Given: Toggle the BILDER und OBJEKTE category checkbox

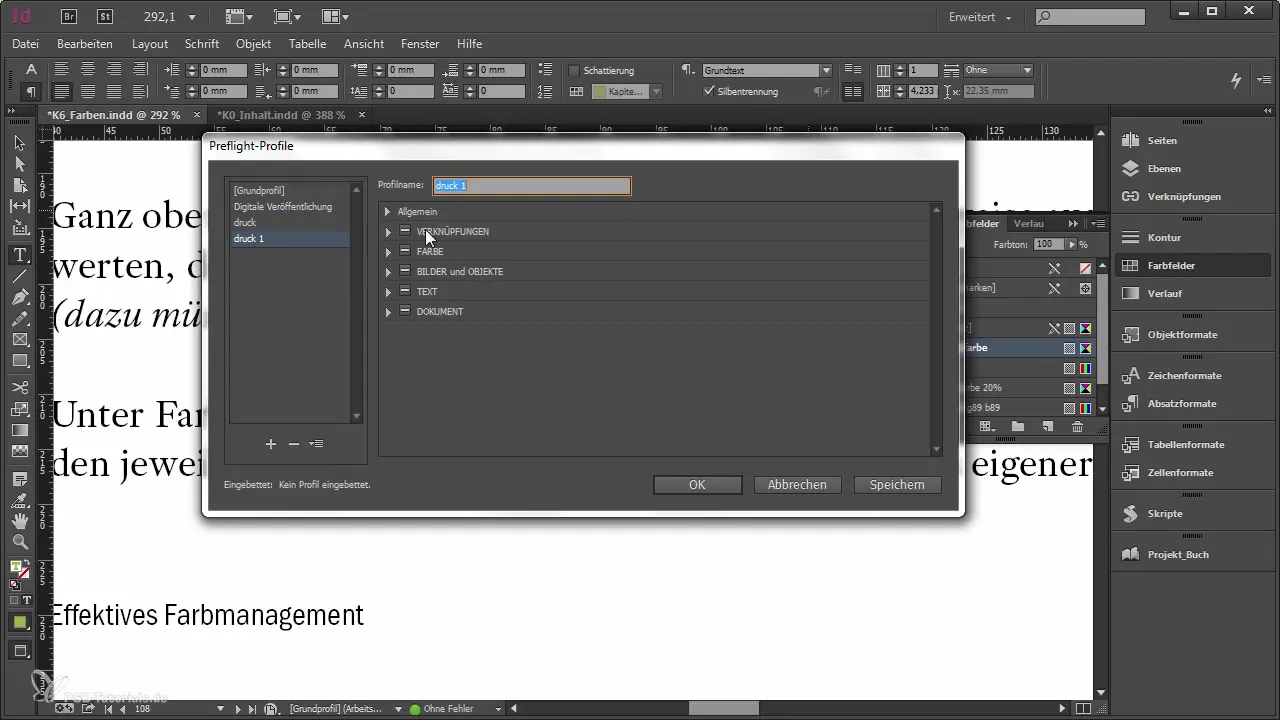Looking at the screenshot, I should [x=405, y=271].
